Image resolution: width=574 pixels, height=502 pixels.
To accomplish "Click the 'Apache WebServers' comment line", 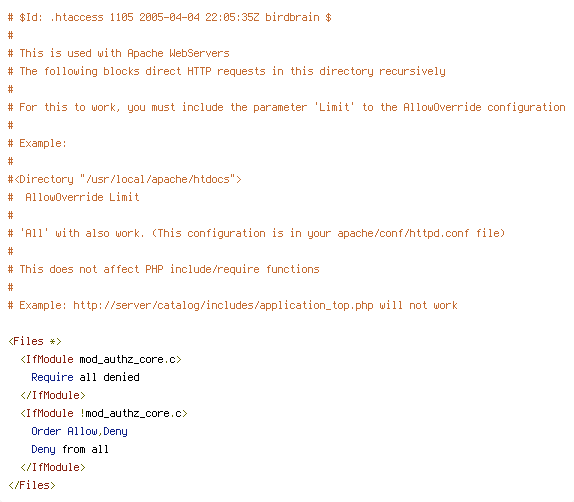I will click(119, 53).
